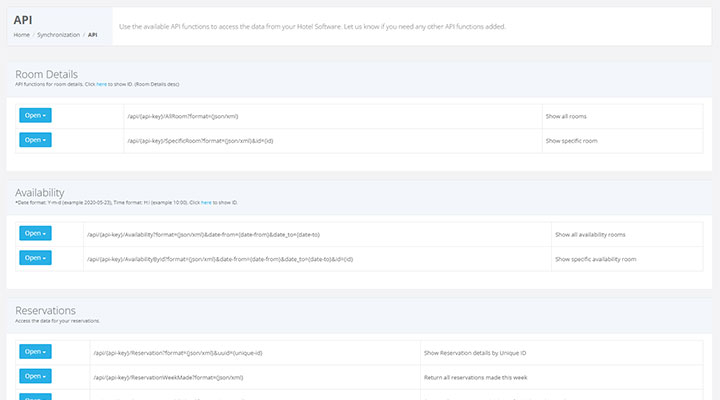
Task: Click 'here' link in Availability description
Action: [x=206, y=203]
